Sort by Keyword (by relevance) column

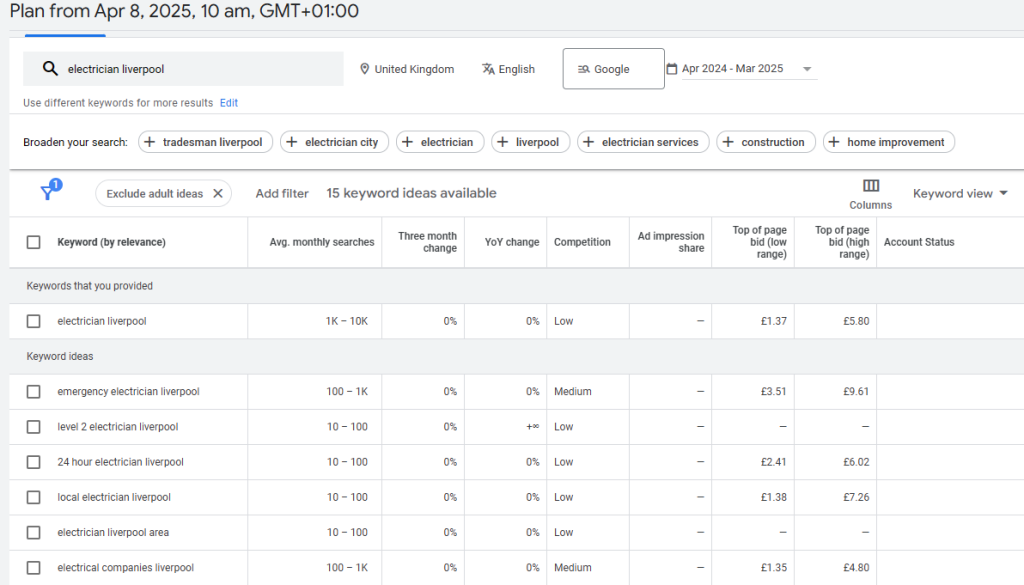coord(111,242)
